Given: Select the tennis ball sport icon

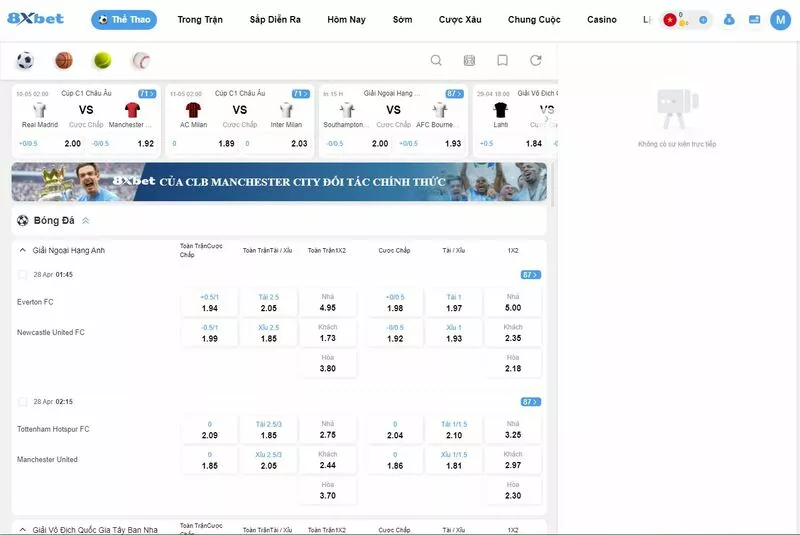Looking at the screenshot, I should 103,61.
